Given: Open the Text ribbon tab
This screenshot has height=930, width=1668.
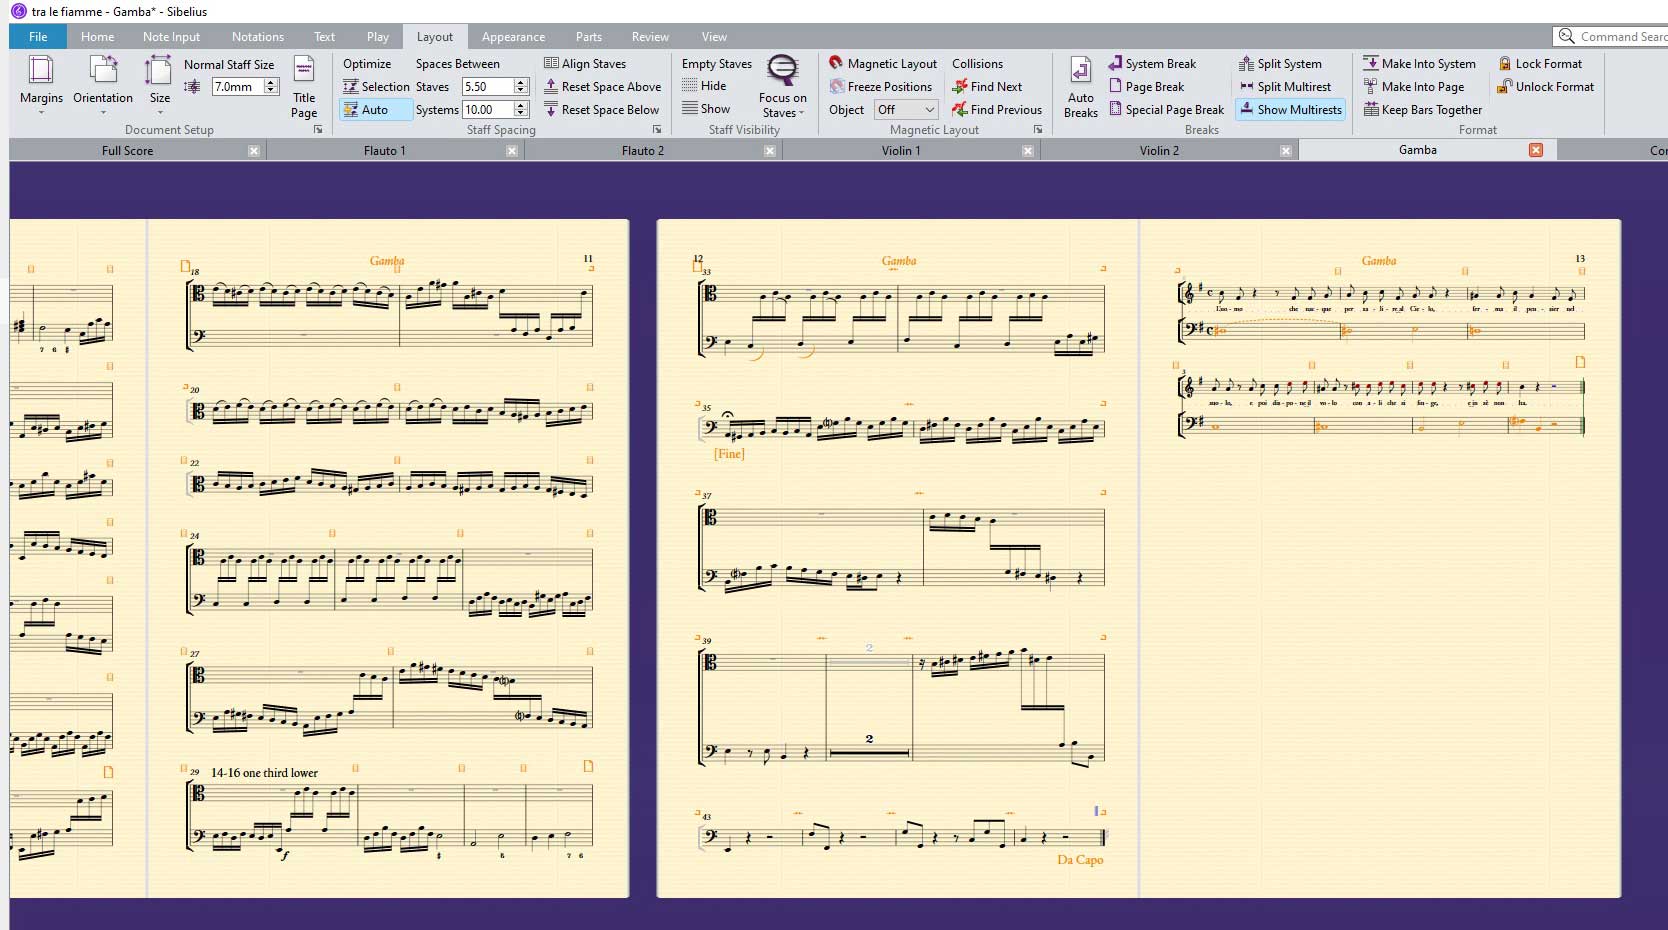Looking at the screenshot, I should 324,37.
